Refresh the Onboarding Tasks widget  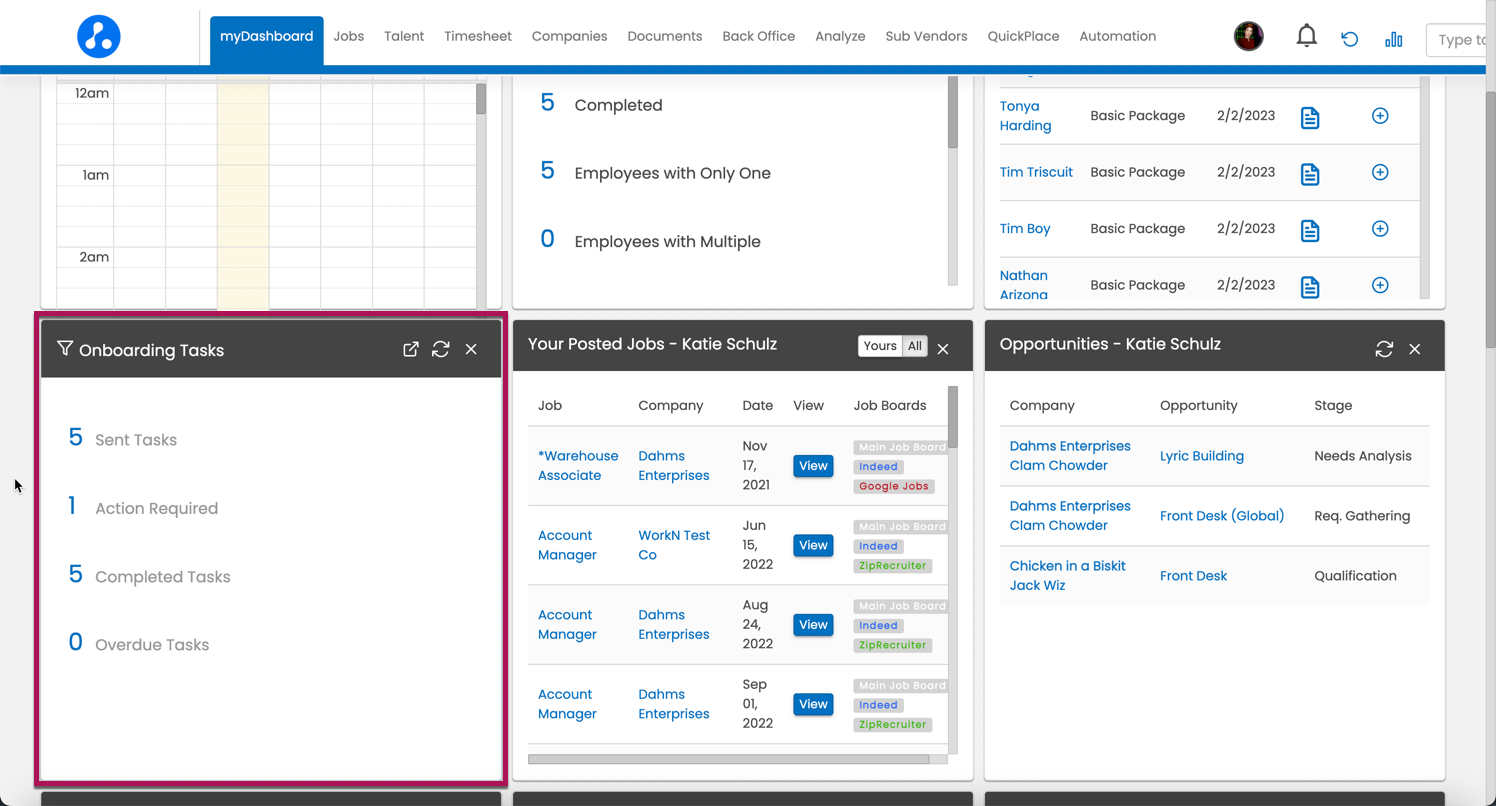point(441,349)
